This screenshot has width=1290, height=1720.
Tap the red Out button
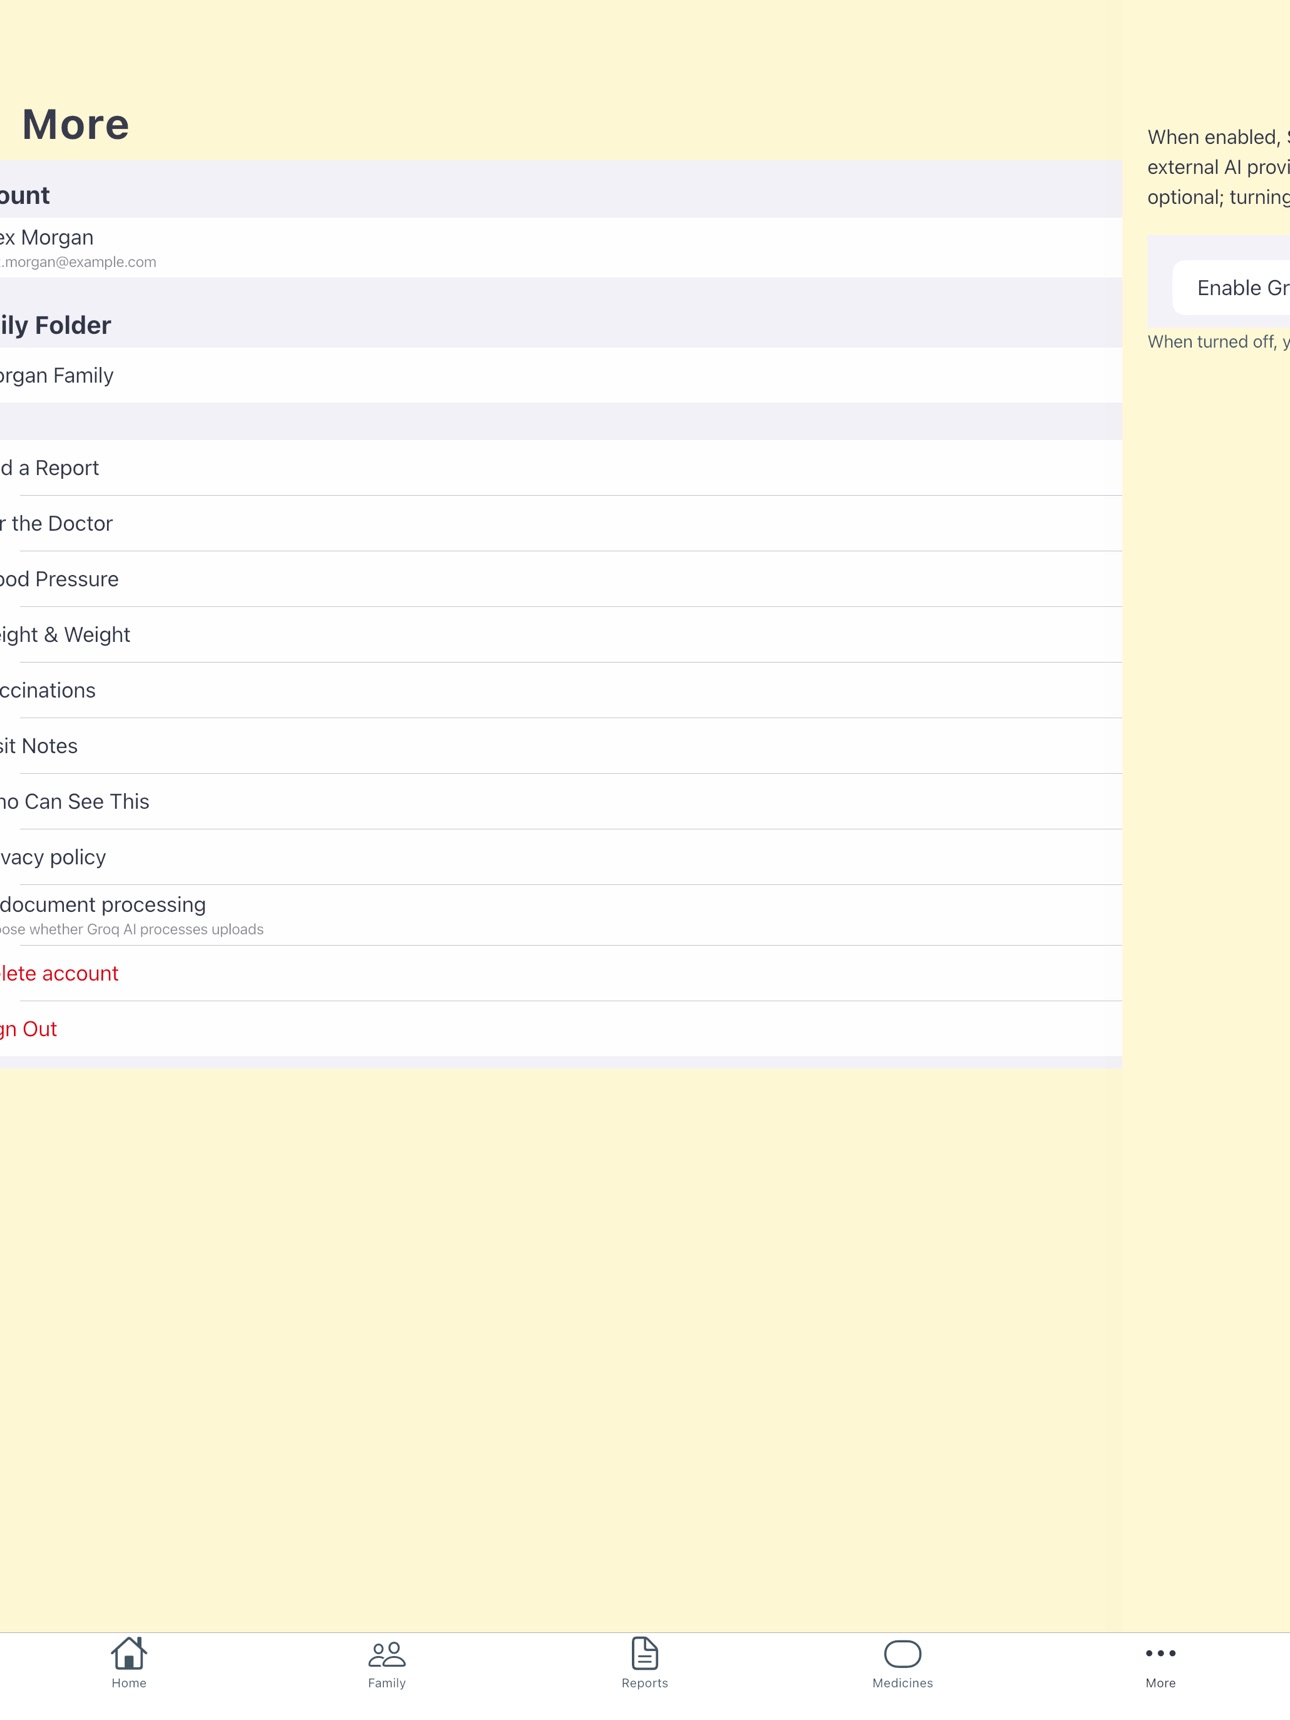tap(561, 1029)
